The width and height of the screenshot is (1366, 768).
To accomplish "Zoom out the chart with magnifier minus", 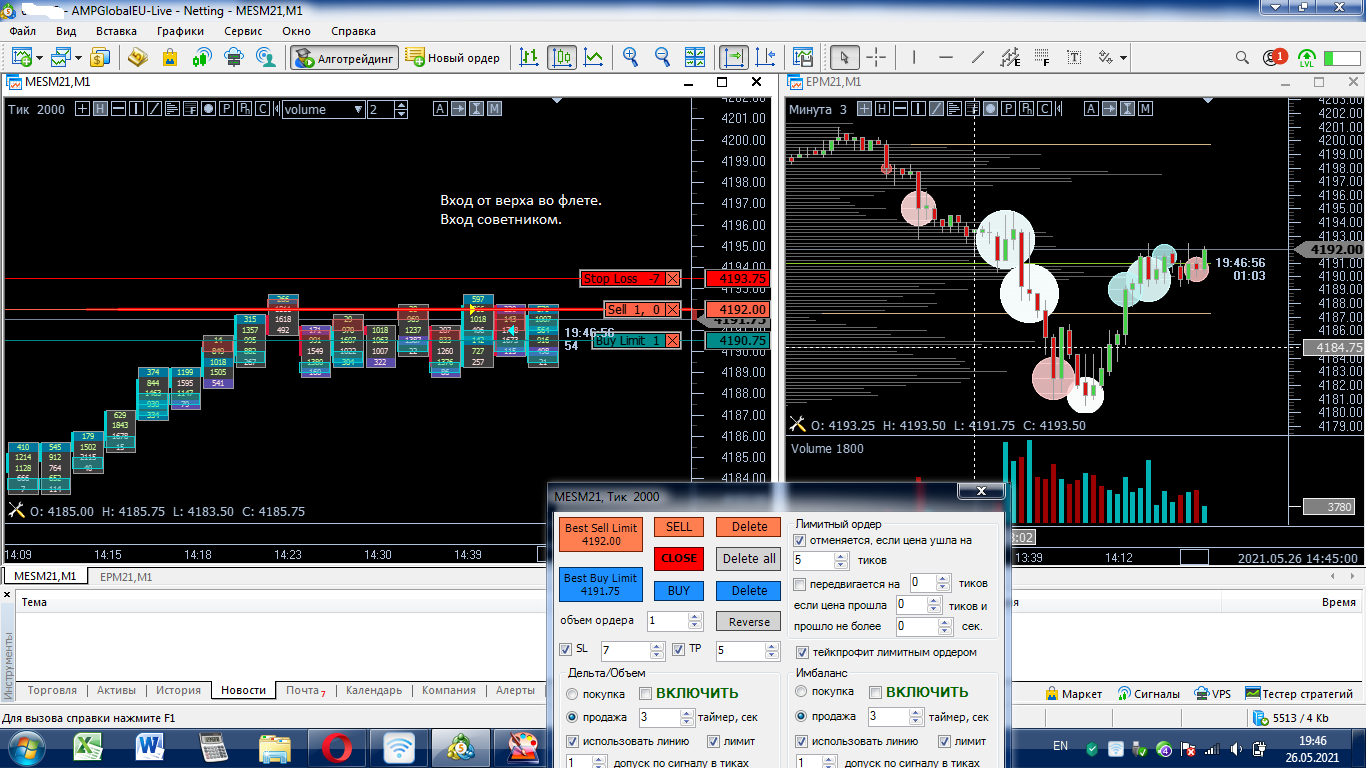I will pyautogui.click(x=662, y=58).
